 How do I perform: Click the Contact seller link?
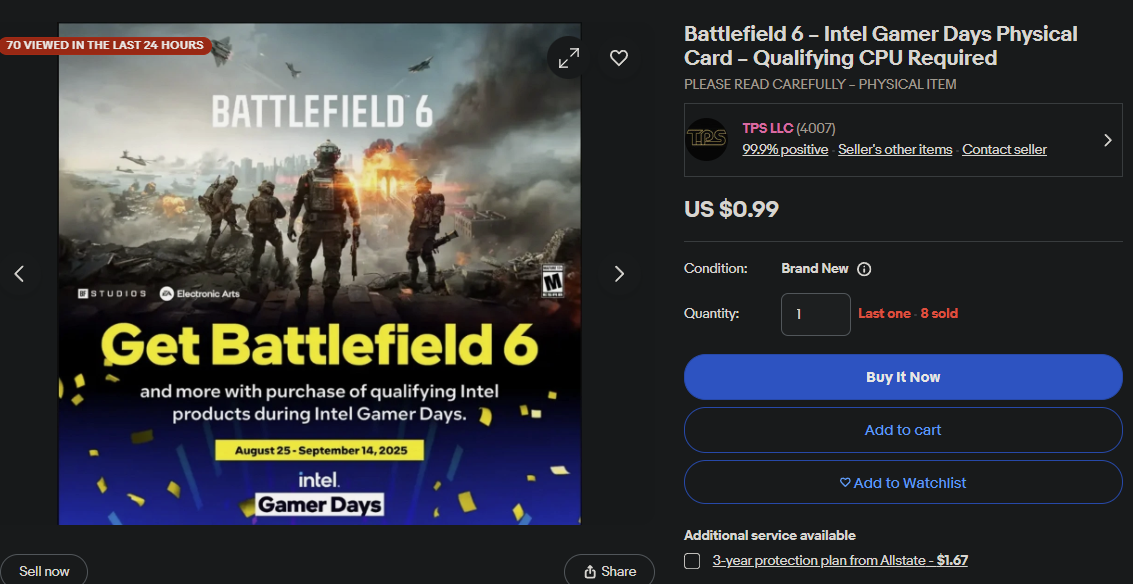click(x=1004, y=150)
